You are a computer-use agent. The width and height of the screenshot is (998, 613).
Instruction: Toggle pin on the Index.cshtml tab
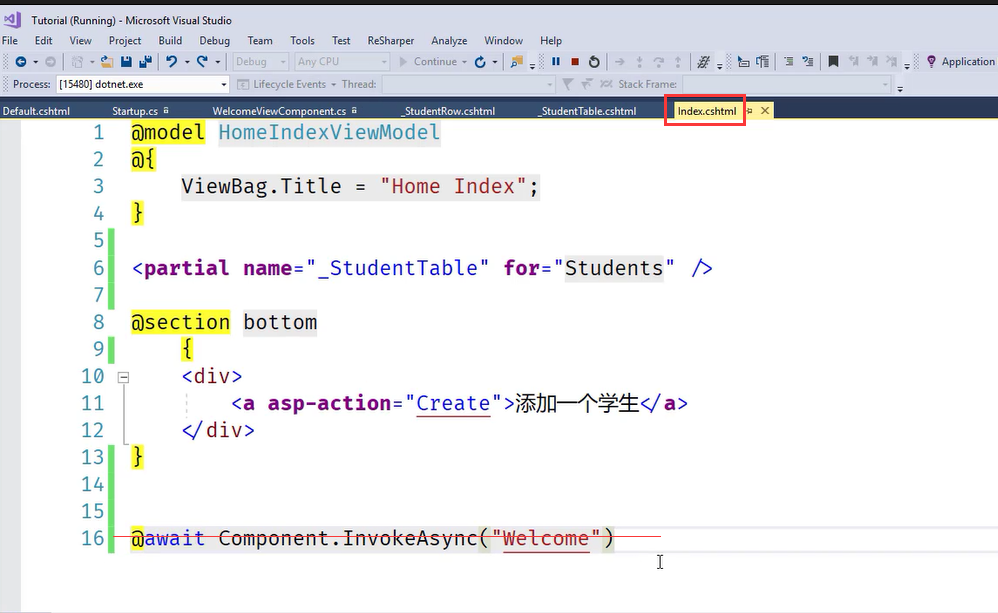point(750,111)
